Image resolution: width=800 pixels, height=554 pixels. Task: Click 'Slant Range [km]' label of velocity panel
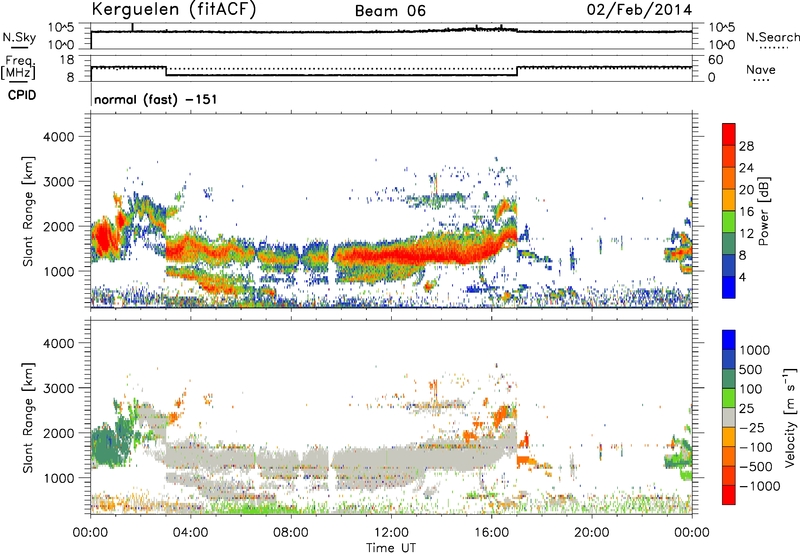coord(28,418)
